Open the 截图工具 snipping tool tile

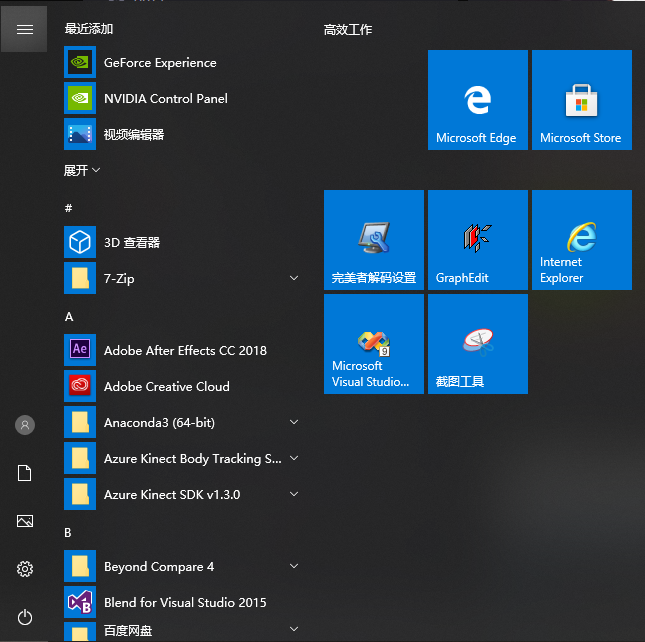[478, 344]
